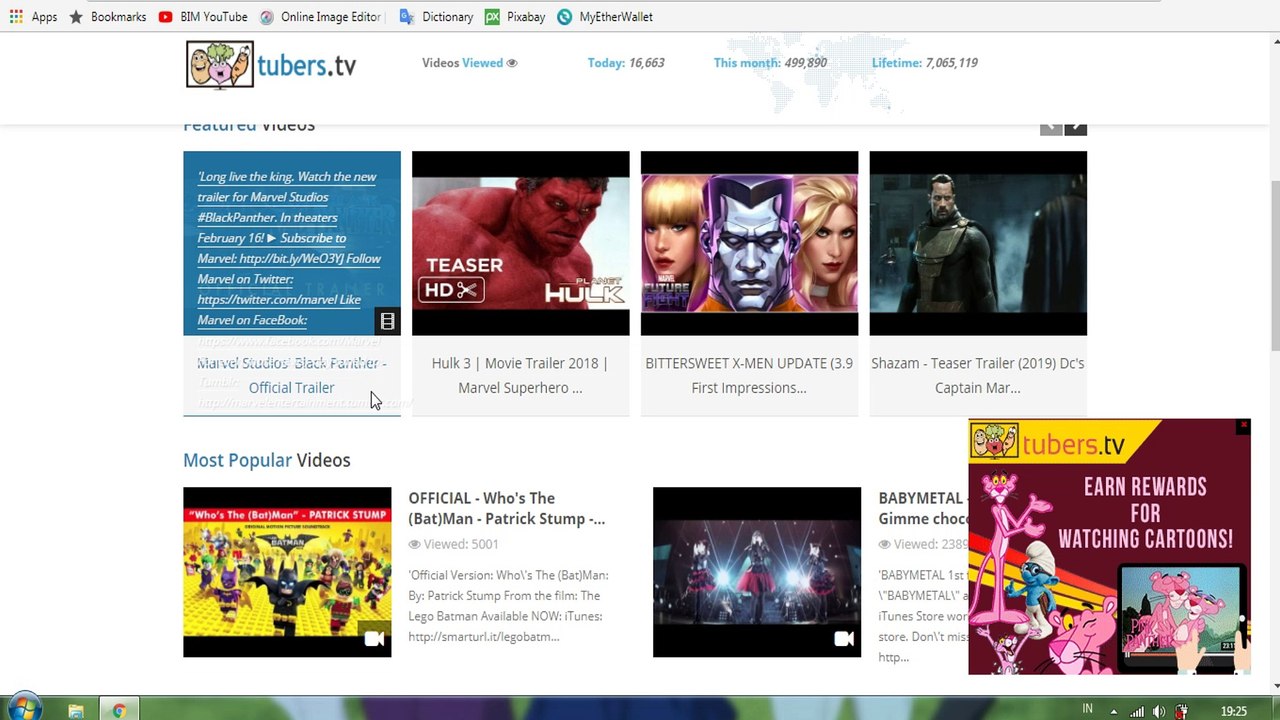Open the Planet Hulk teaser thumbnail

pos(521,243)
